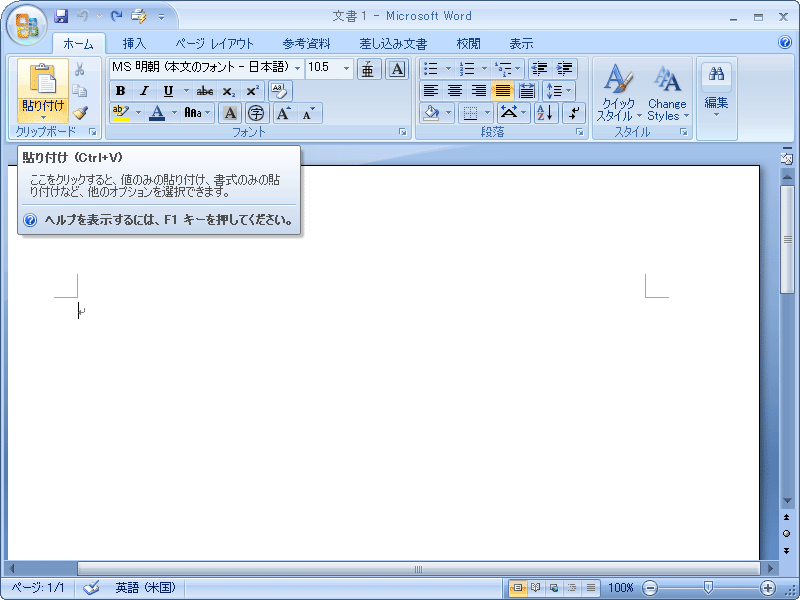Click クイック スタイル button
The image size is (800, 600).
[x=619, y=92]
